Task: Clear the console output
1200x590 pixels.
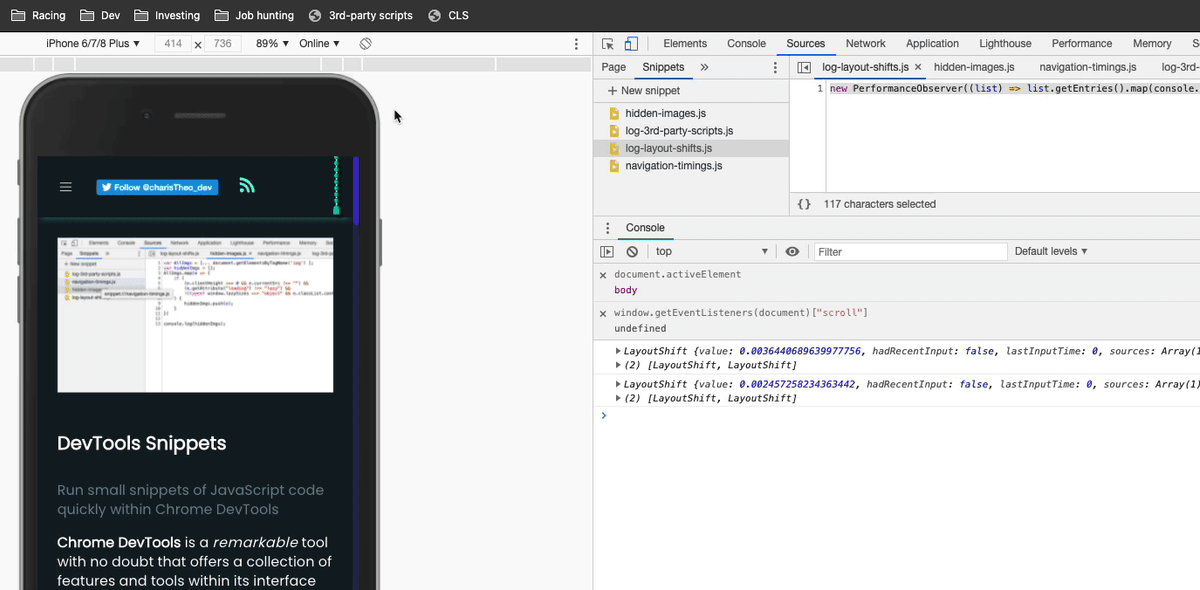Action: click(632, 252)
